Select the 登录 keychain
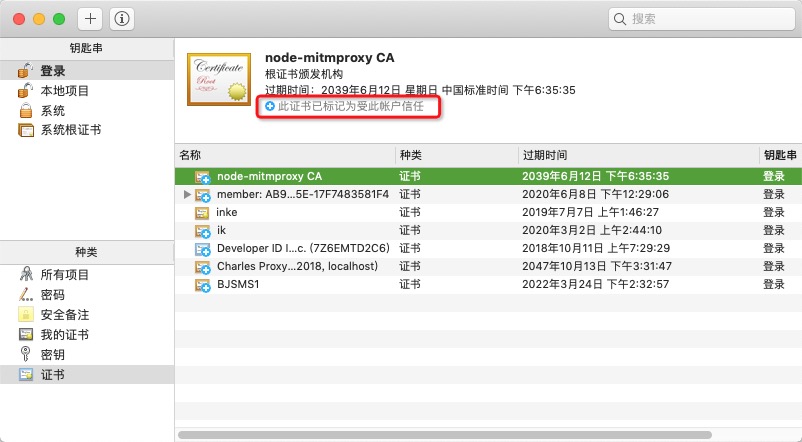 pyautogui.click(x=87, y=71)
